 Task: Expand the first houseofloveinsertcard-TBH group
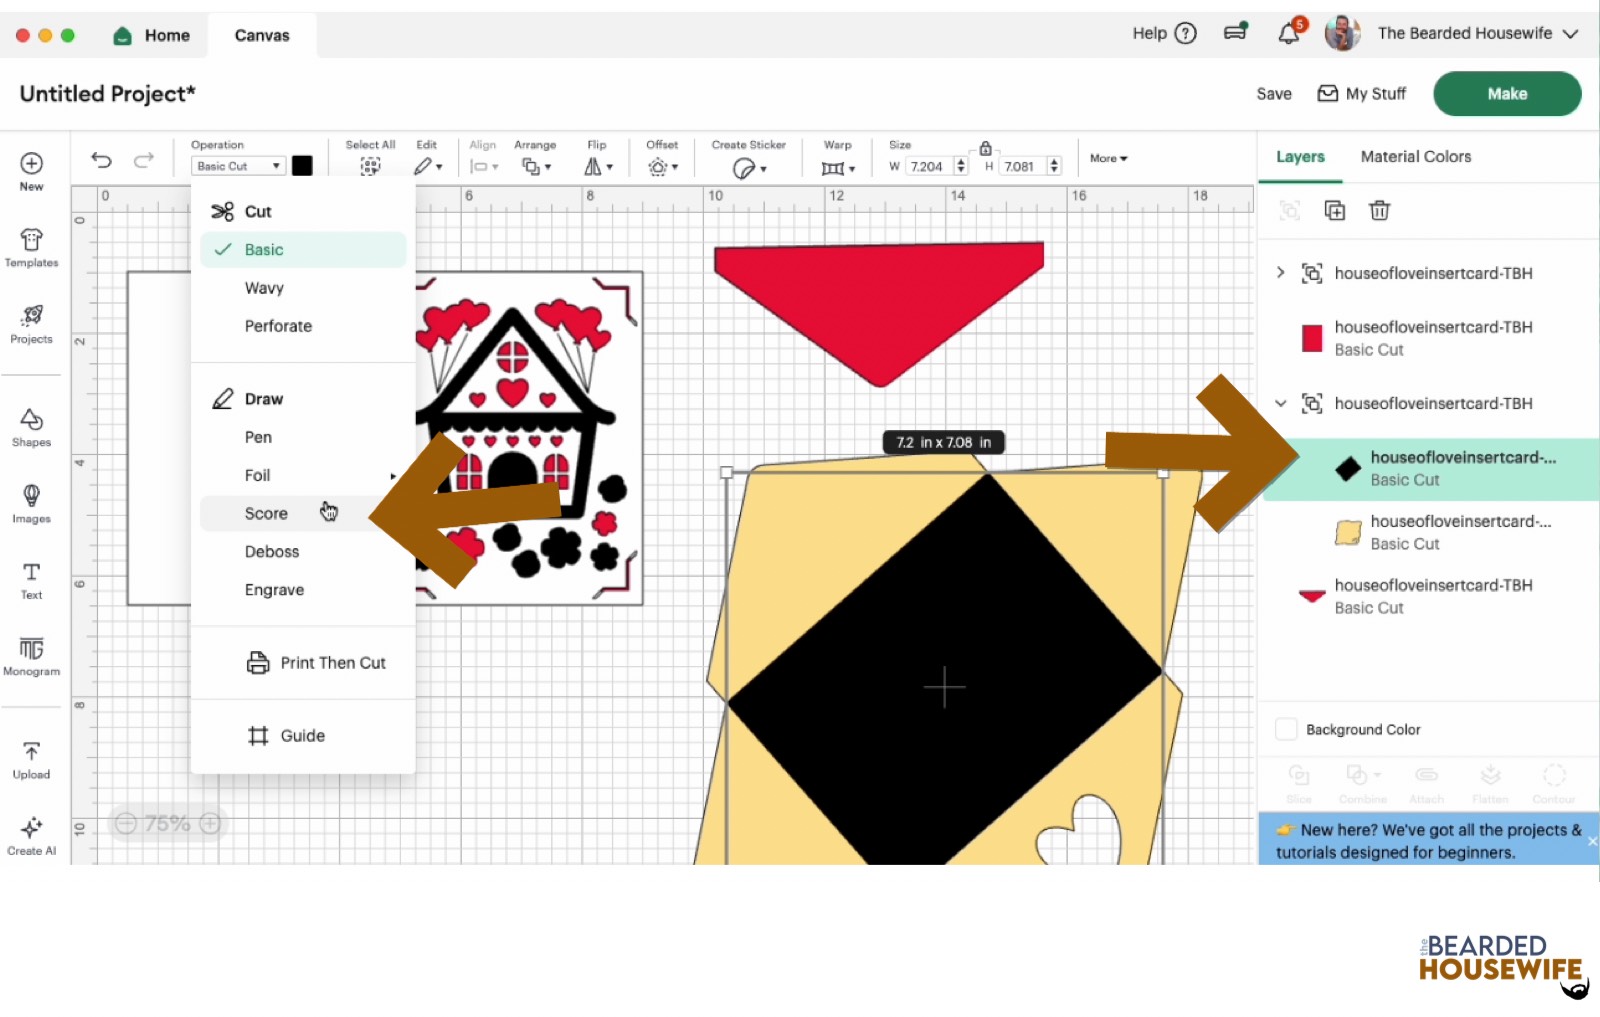pyautogui.click(x=1280, y=272)
